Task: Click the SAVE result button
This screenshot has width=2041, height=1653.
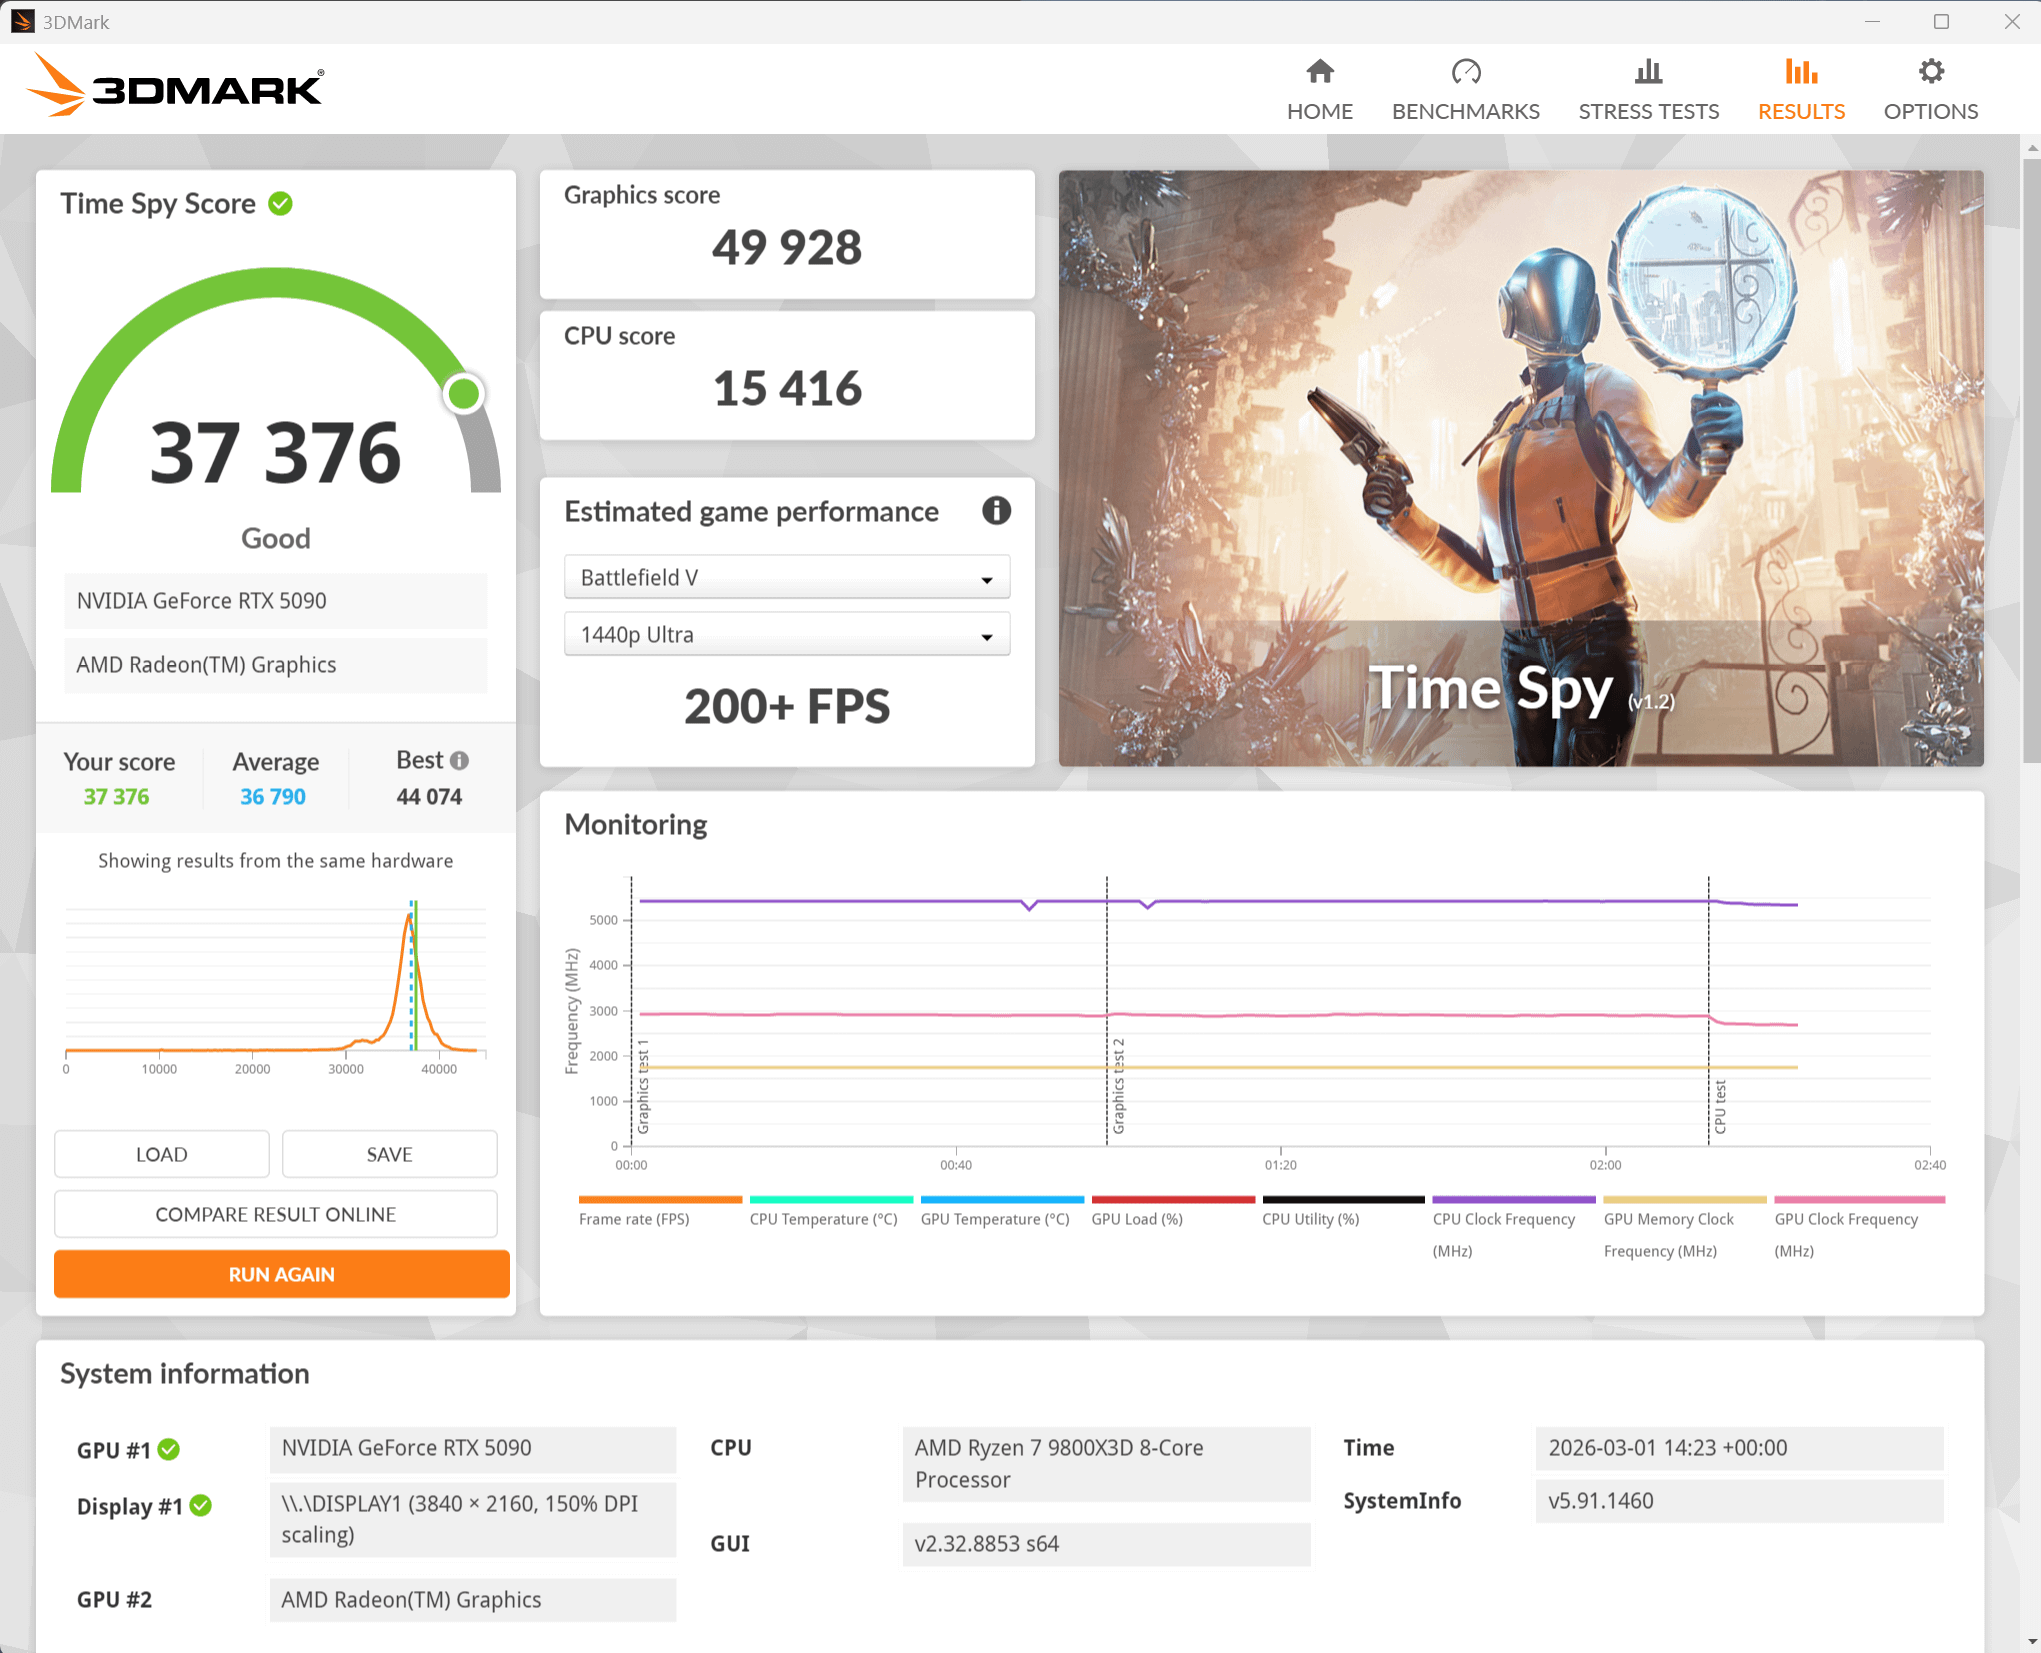Action: pyautogui.click(x=389, y=1154)
